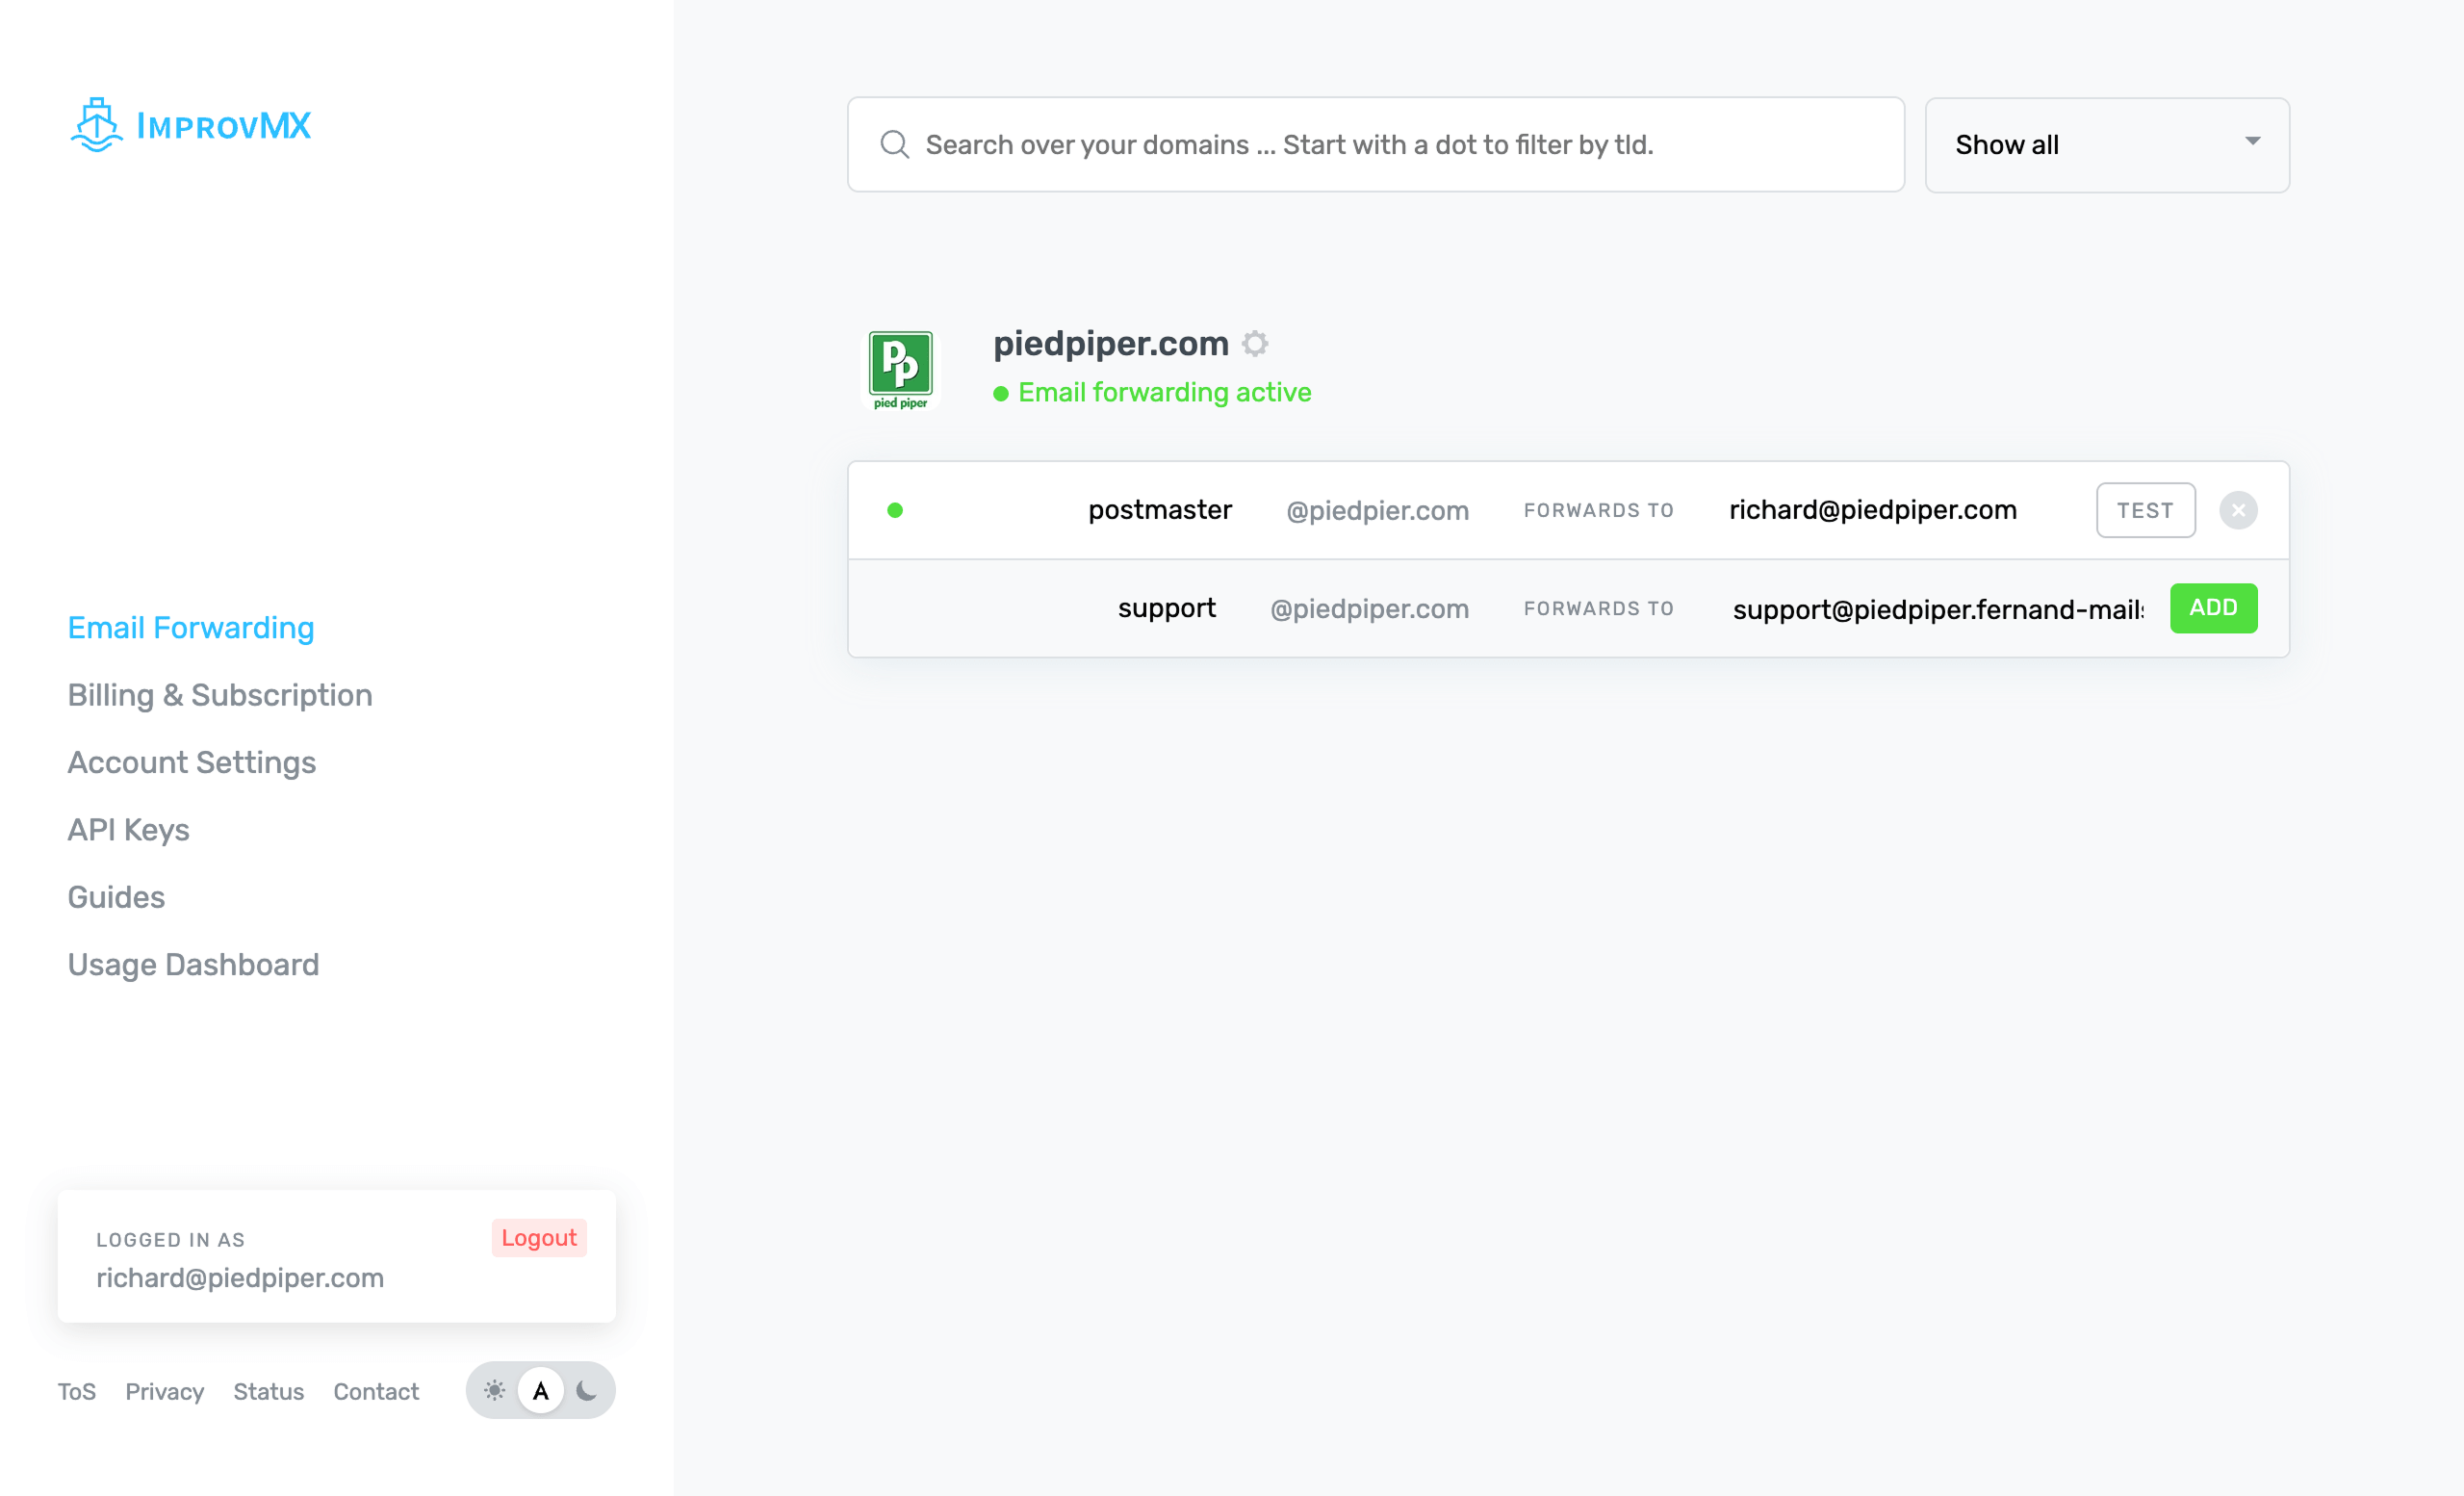2464x1496 pixels.
Task: Click the Show all dropdown arrow
Action: click(2252, 142)
